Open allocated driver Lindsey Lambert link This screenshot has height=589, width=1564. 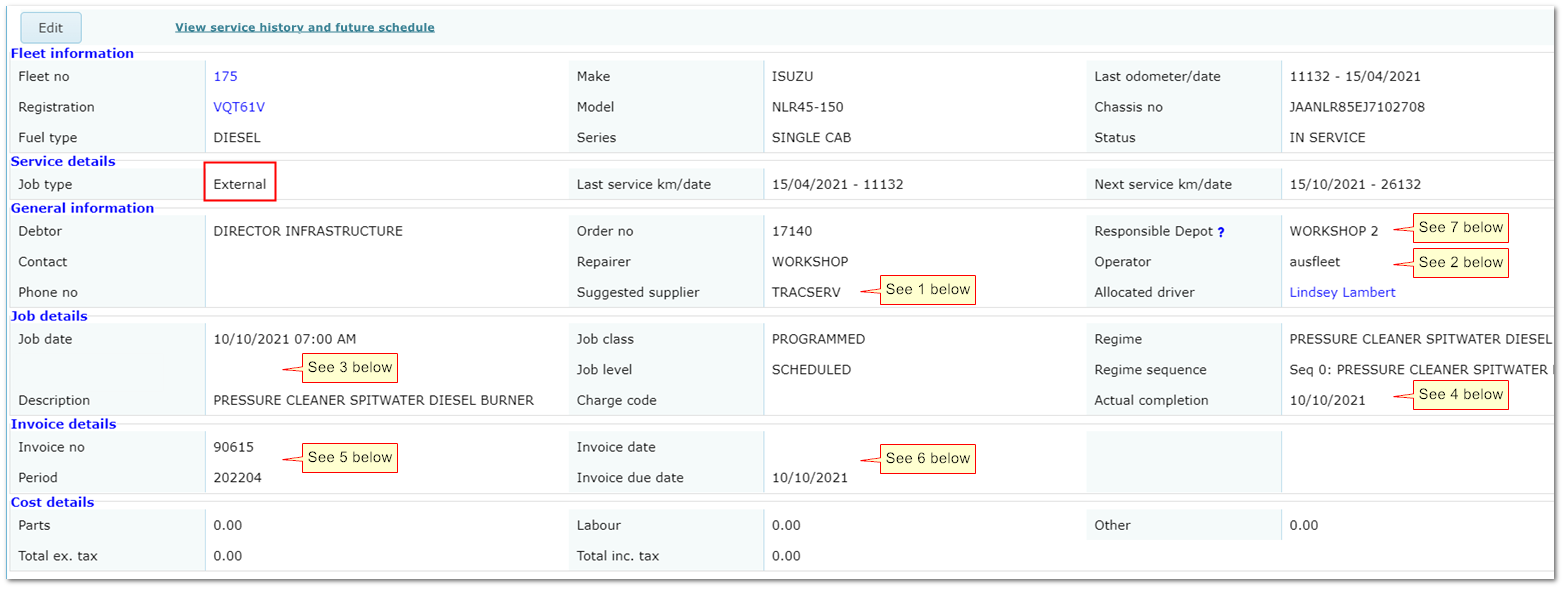click(1342, 293)
